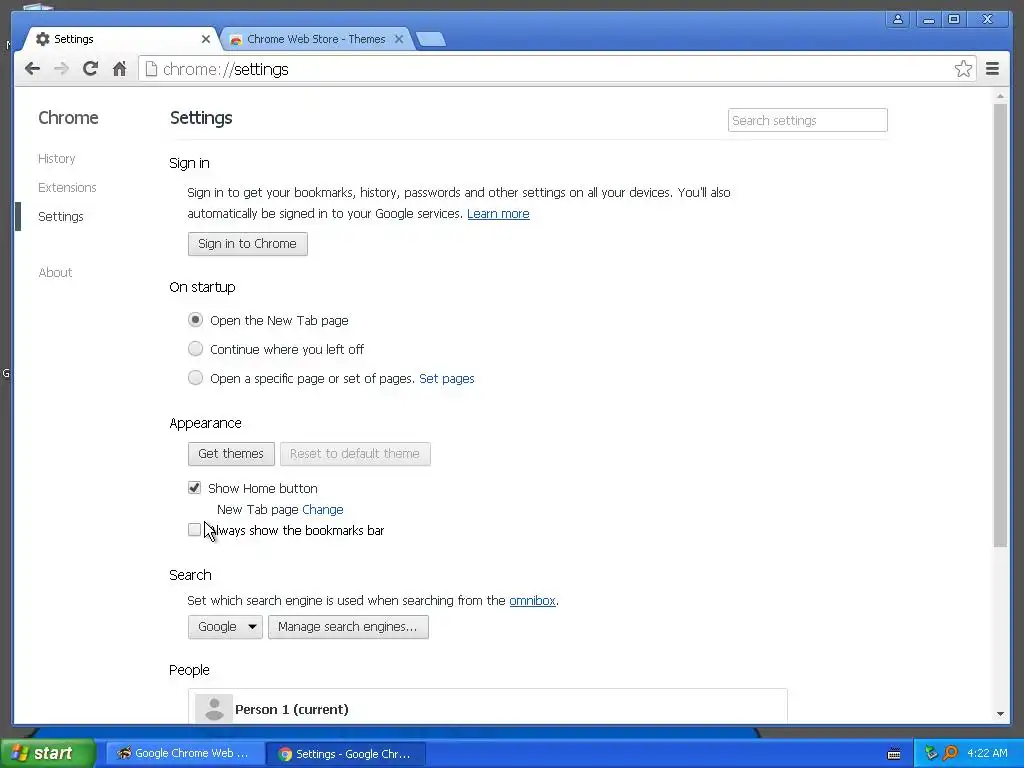The width and height of the screenshot is (1024, 768).
Task: Switch to Chrome Web Store - Themes tab
Action: click(x=316, y=39)
